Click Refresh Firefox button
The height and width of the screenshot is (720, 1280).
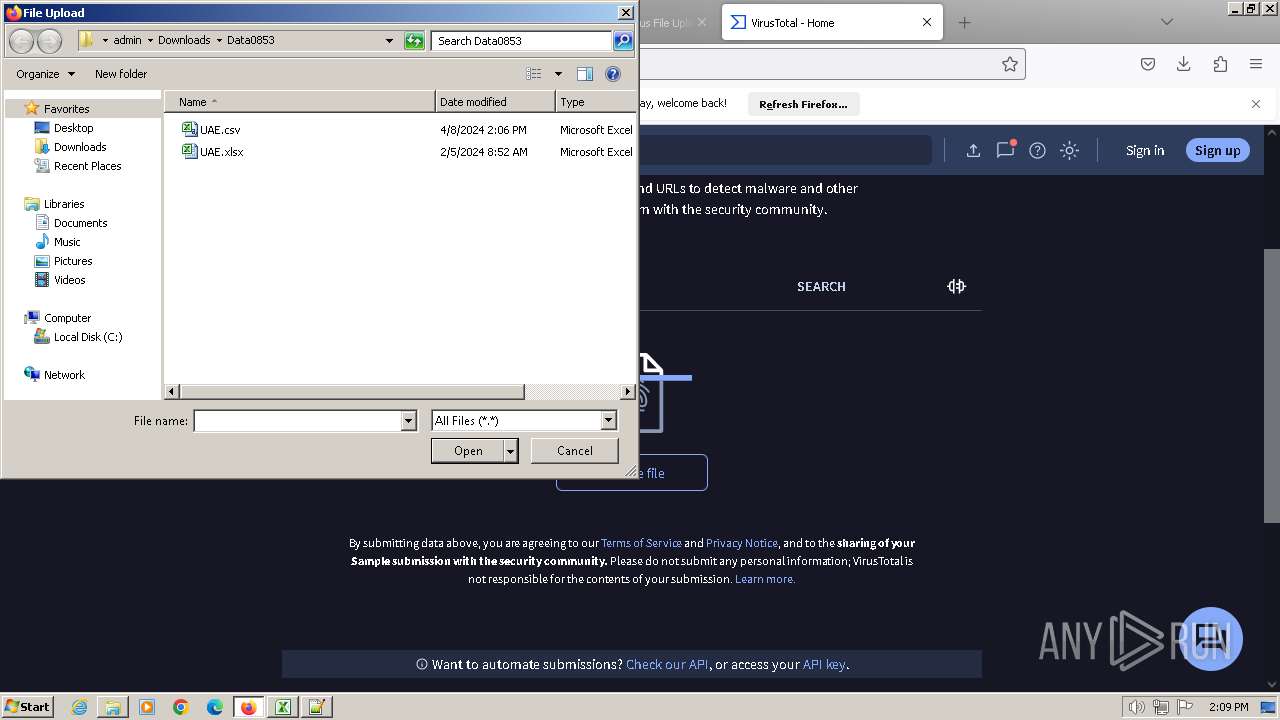coord(803,104)
